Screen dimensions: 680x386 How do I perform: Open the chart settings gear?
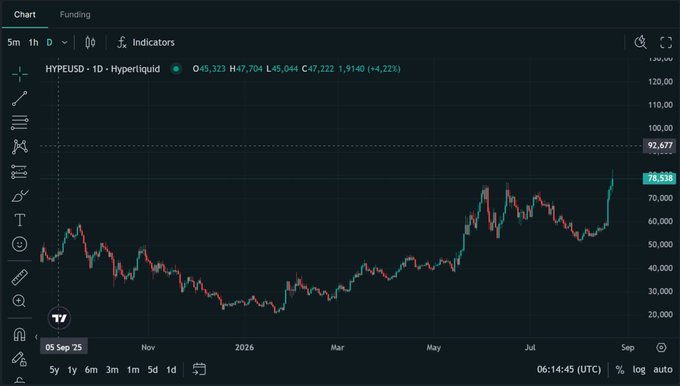click(x=661, y=347)
